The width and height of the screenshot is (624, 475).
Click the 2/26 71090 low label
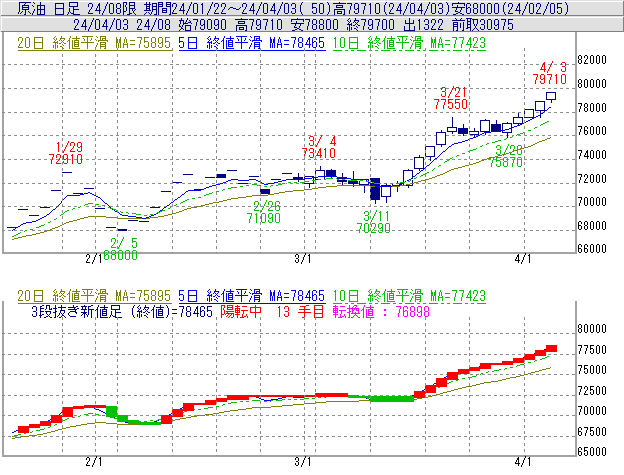click(264, 212)
